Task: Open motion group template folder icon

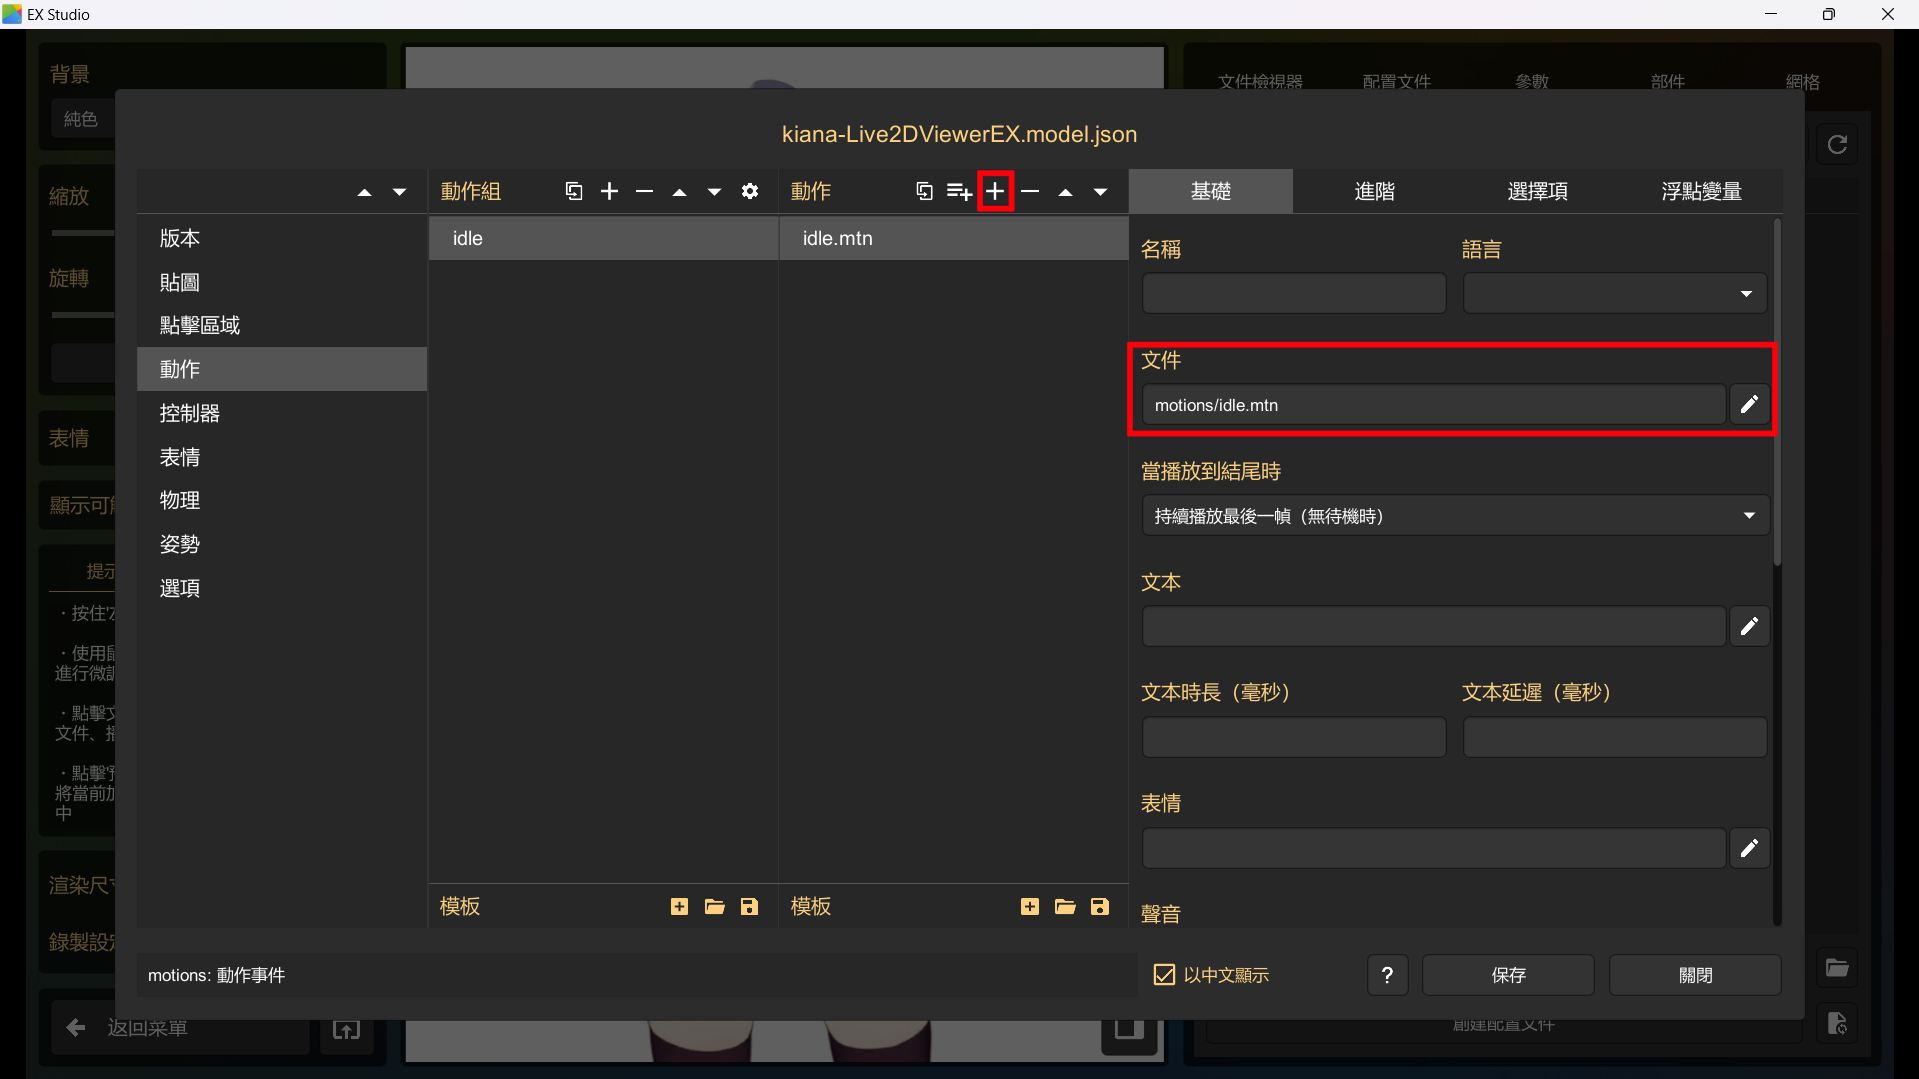Action: coord(714,906)
